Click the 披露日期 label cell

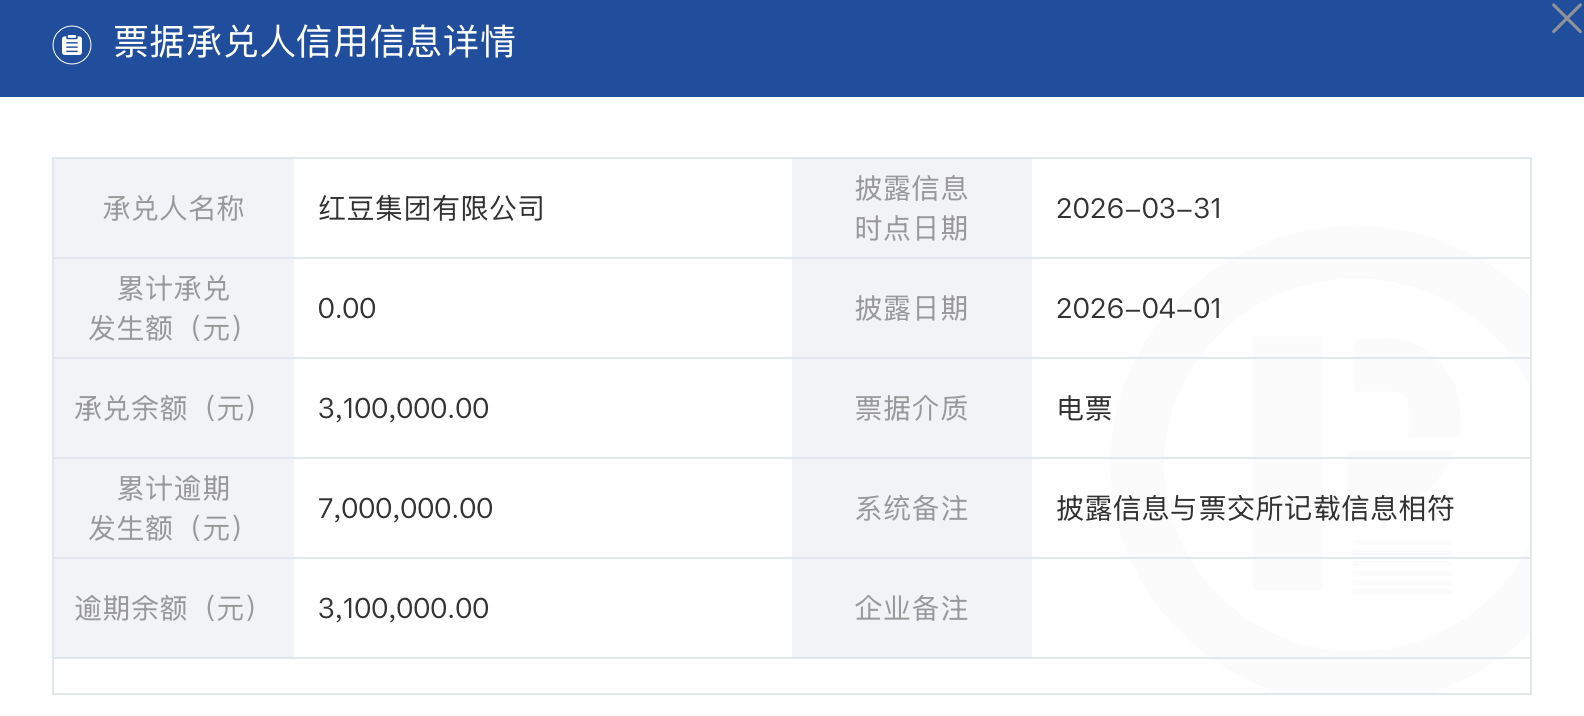click(x=911, y=308)
